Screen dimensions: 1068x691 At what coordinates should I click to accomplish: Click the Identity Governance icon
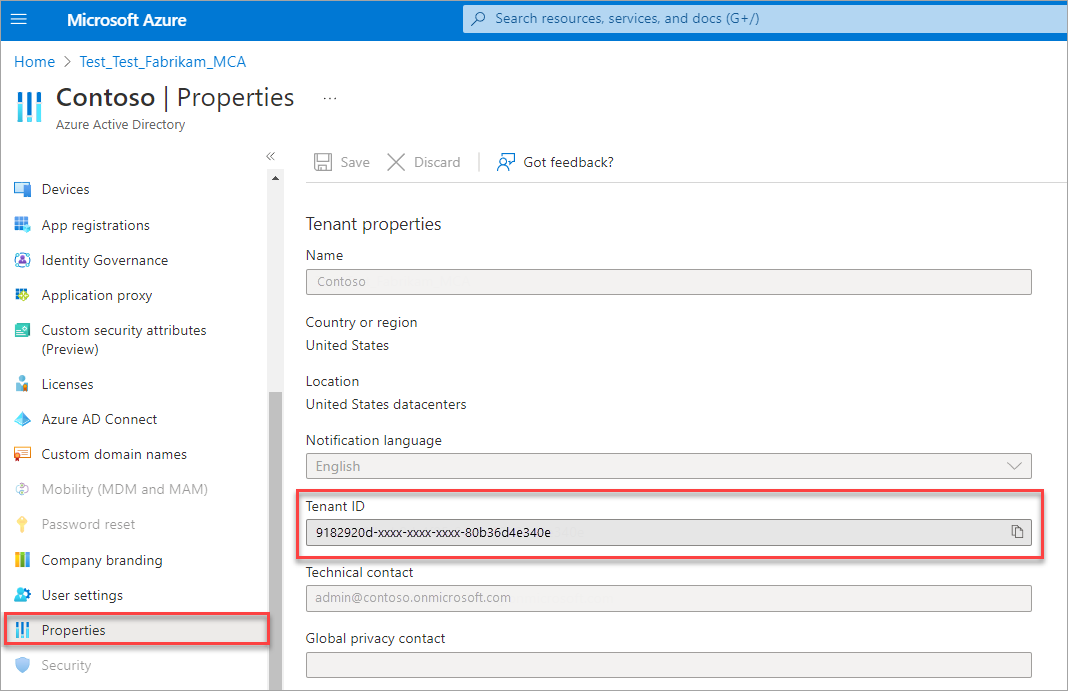22,259
